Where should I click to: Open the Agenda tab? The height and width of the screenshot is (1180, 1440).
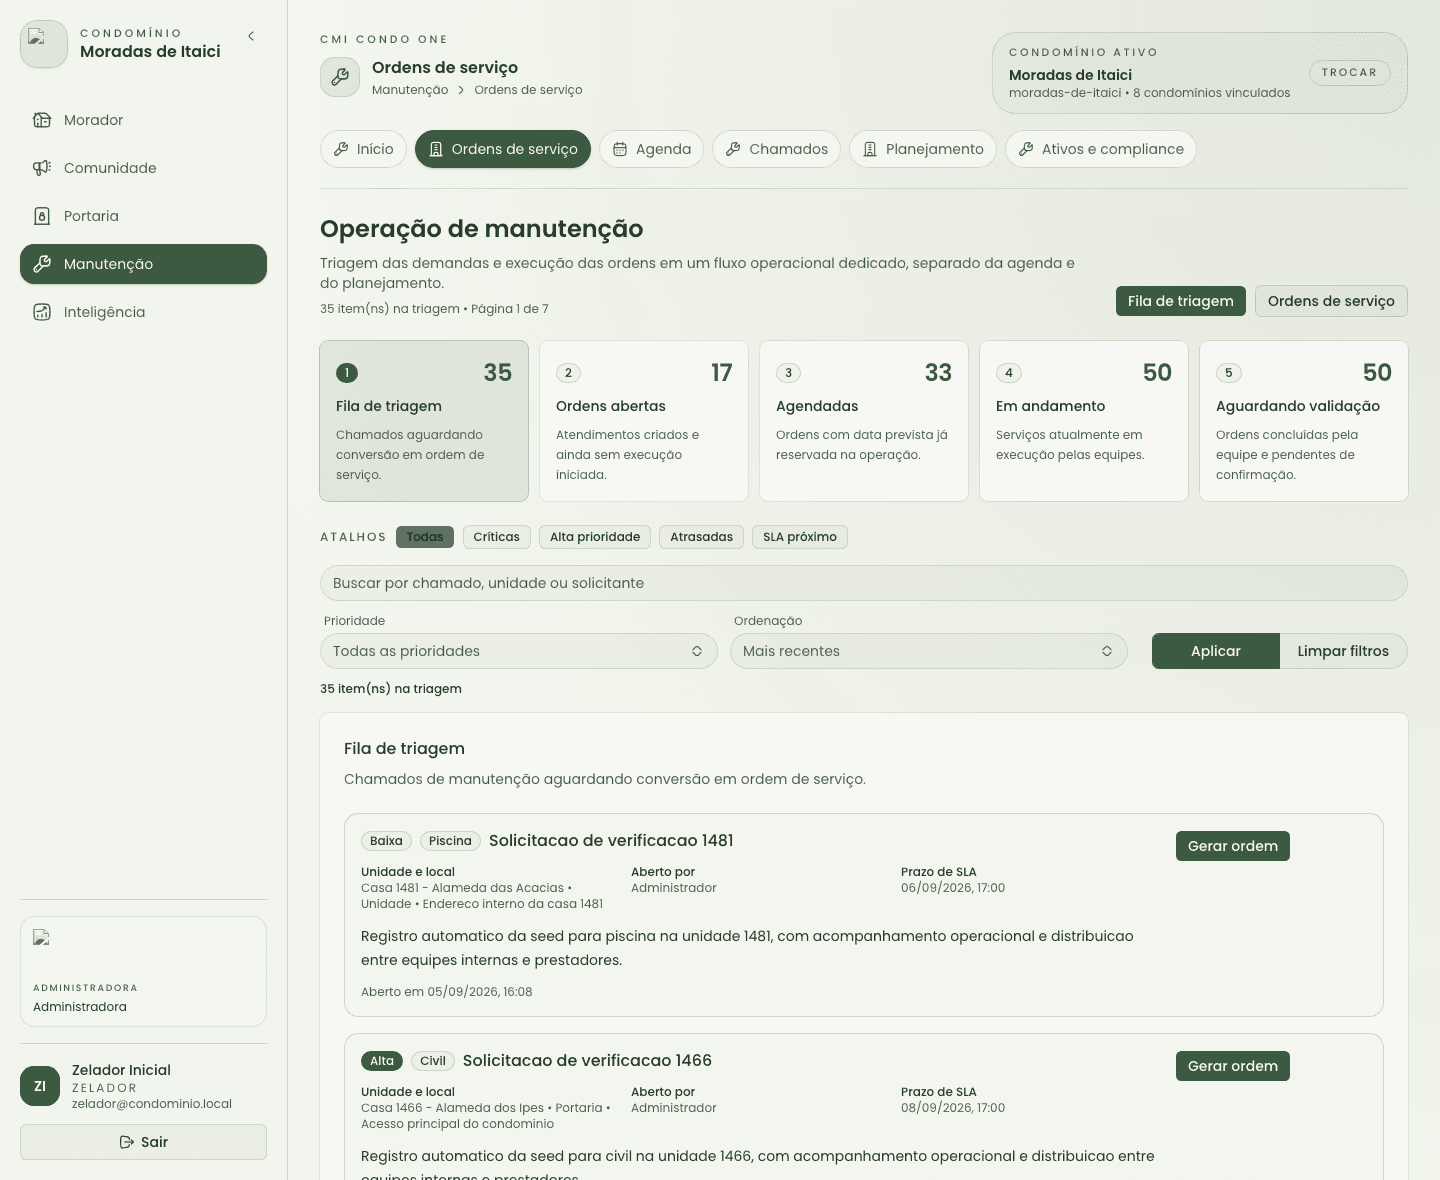(652, 149)
